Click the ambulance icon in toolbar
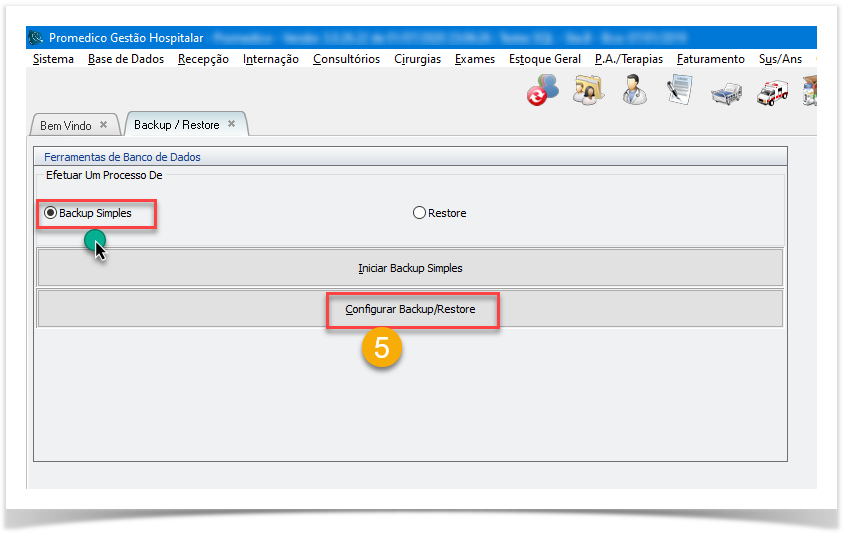The image size is (851, 538). point(771,92)
